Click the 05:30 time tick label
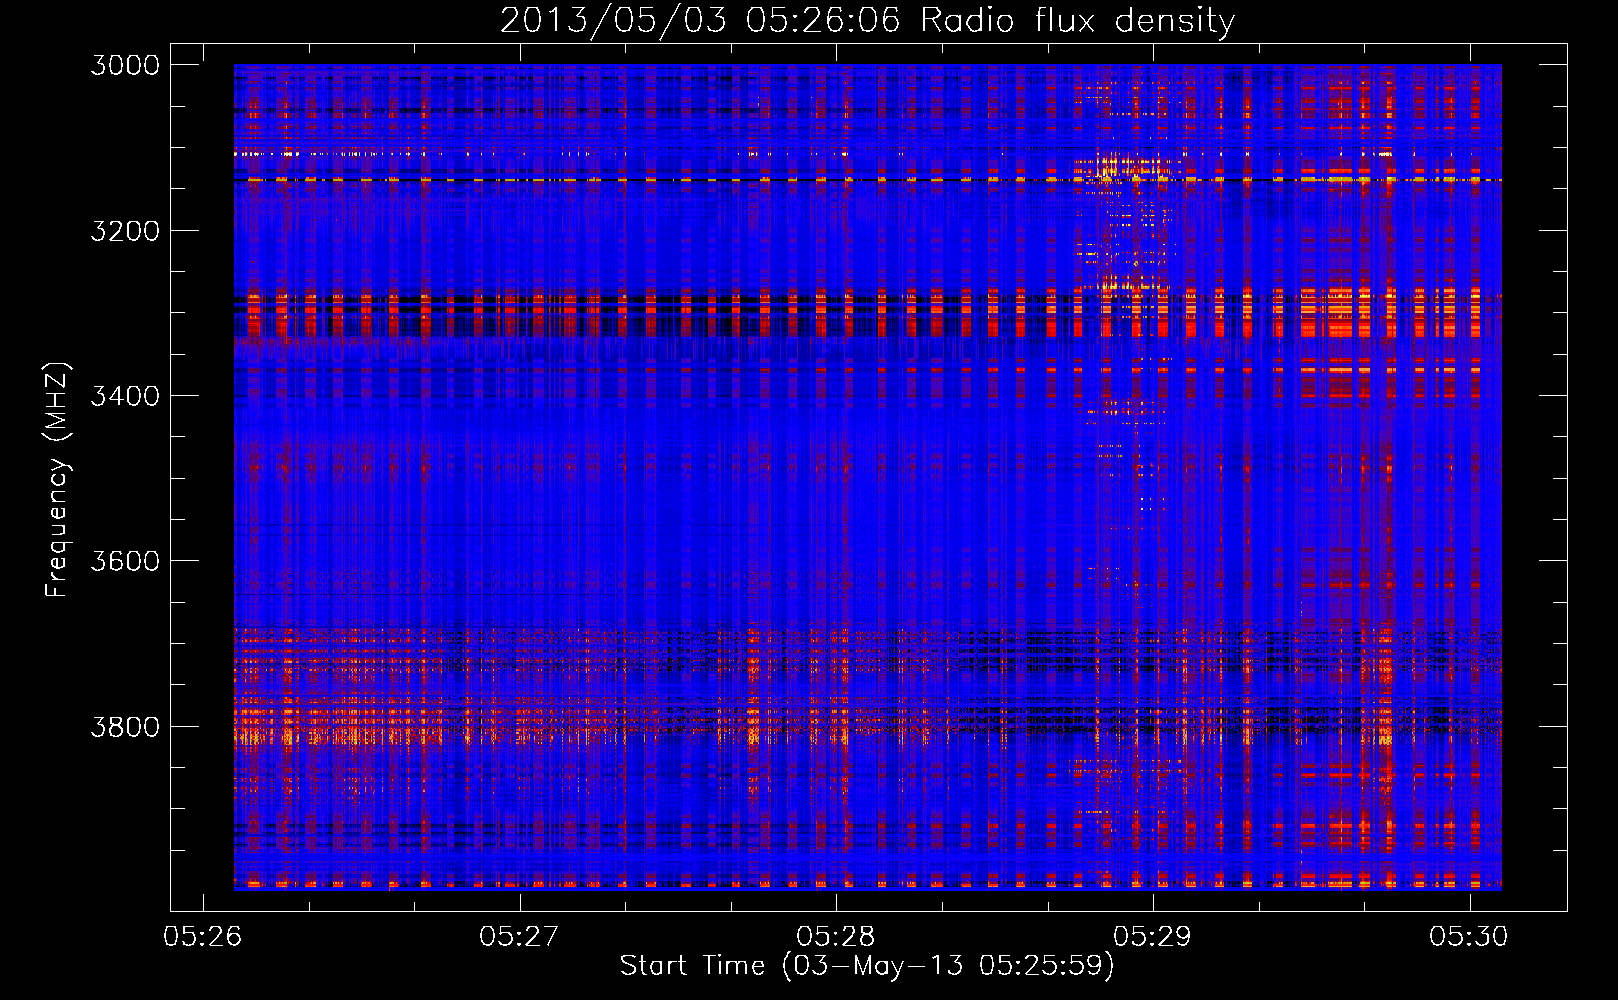The width and height of the screenshot is (1618, 1000). tap(1469, 936)
